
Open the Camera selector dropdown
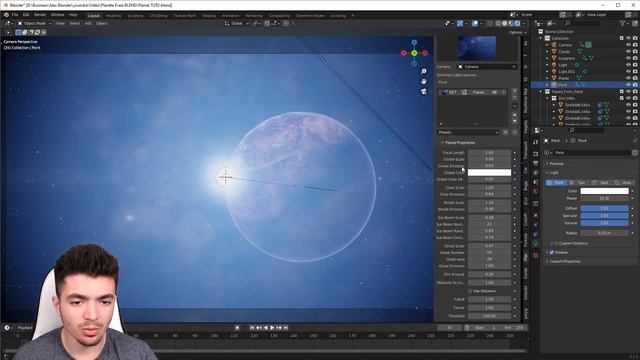487,67
